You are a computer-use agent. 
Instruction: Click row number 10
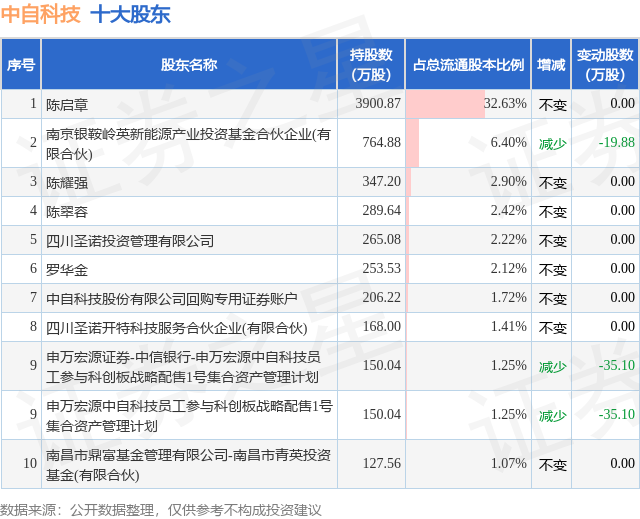(x=30, y=463)
